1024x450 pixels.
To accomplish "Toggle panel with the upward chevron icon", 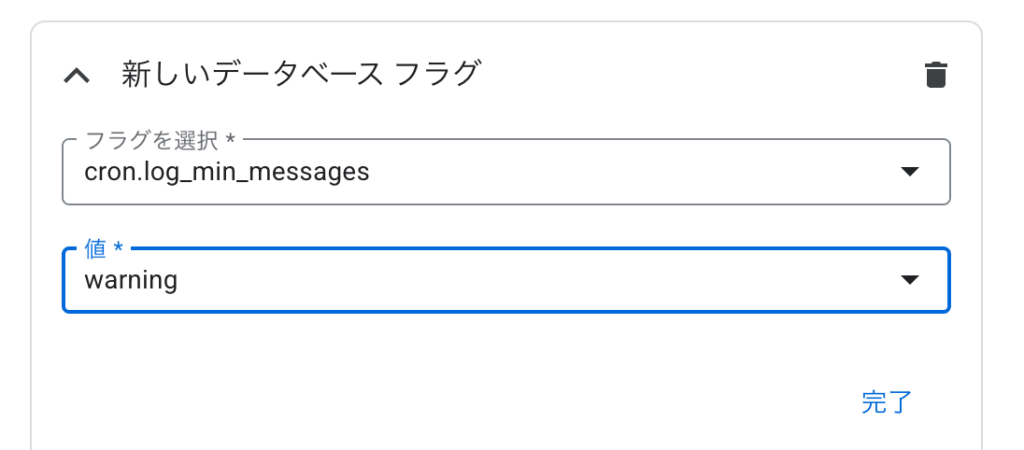I will (76, 76).
